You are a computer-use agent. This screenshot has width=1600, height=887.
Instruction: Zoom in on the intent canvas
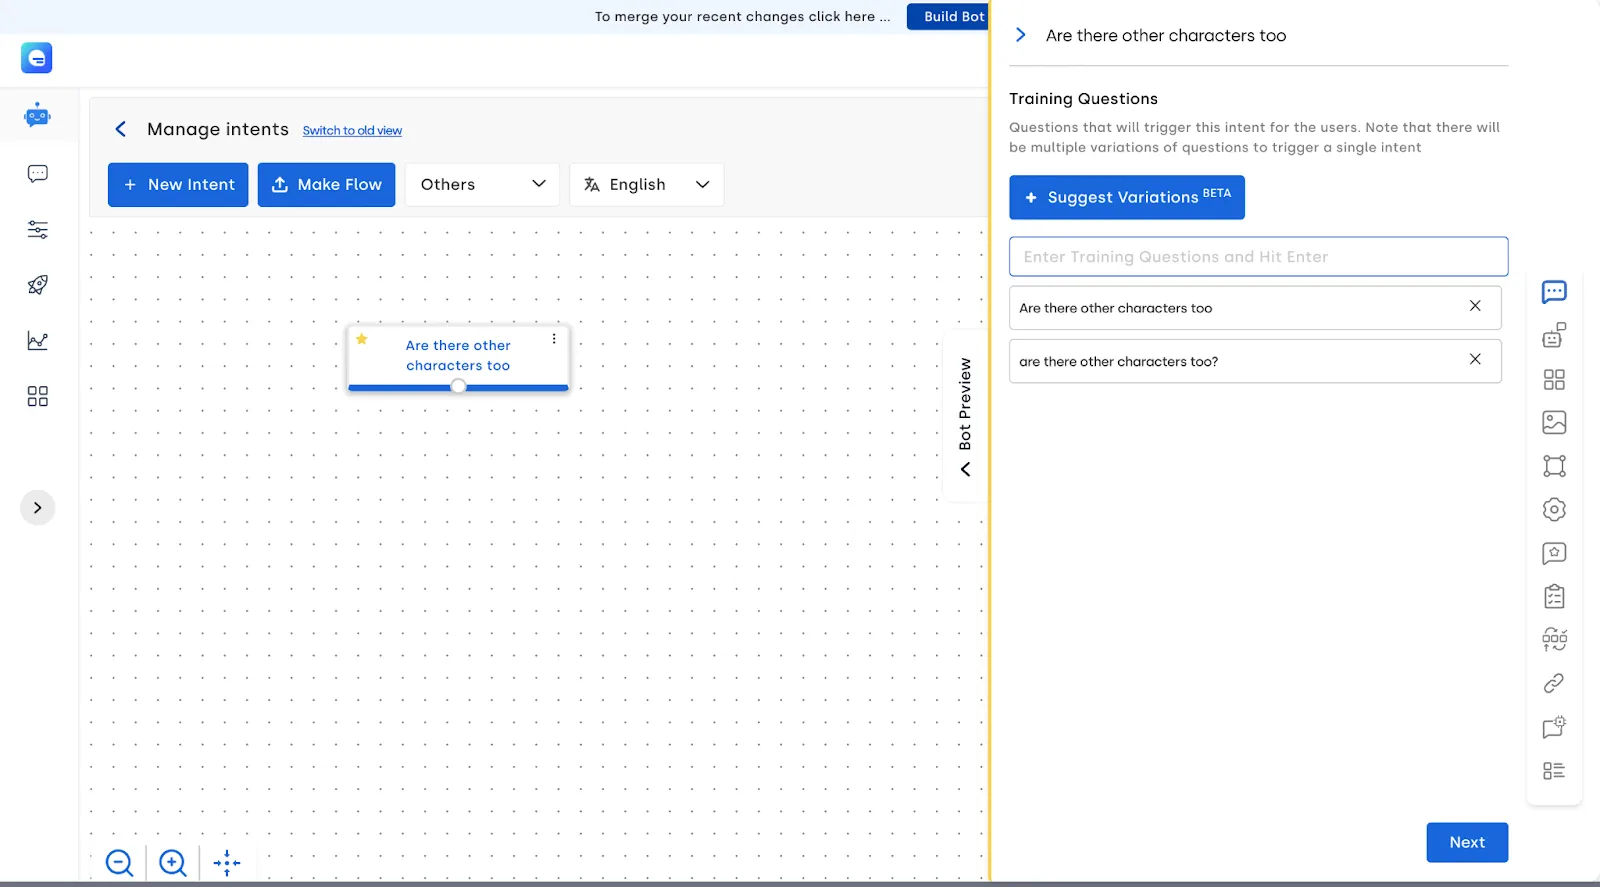[173, 862]
